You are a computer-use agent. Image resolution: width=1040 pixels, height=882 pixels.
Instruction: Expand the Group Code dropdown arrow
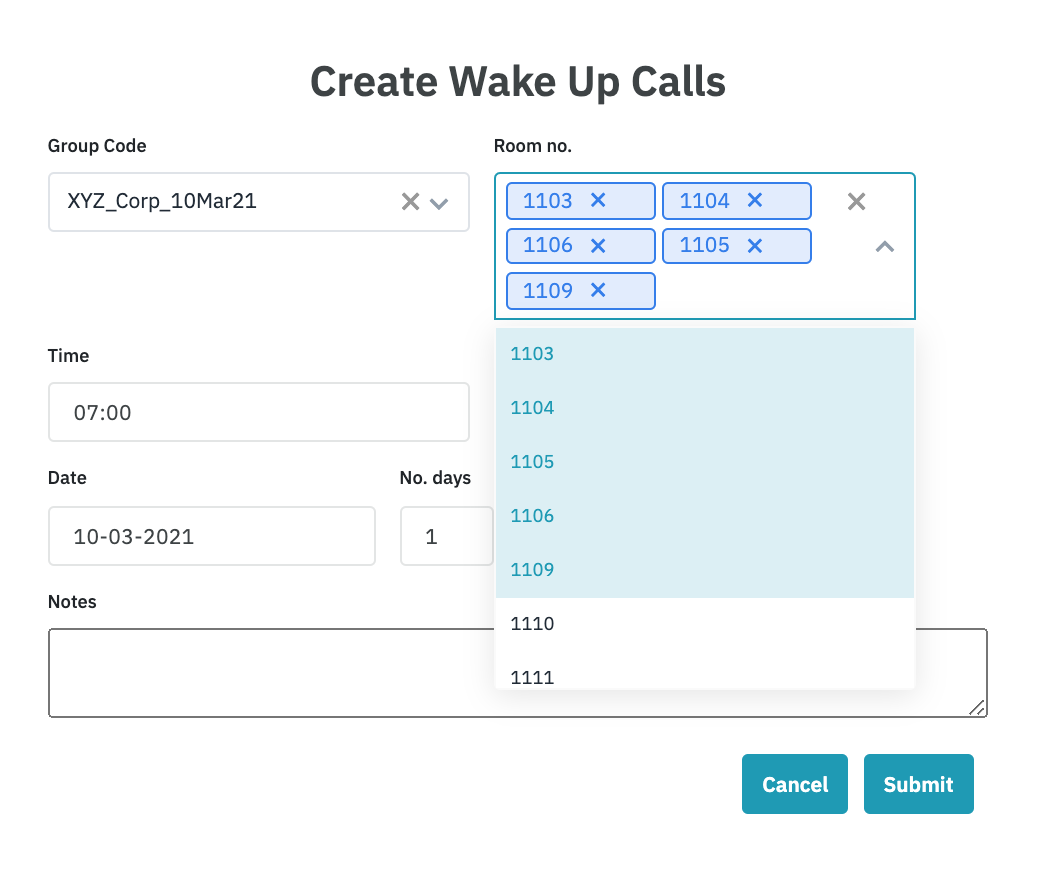[438, 203]
